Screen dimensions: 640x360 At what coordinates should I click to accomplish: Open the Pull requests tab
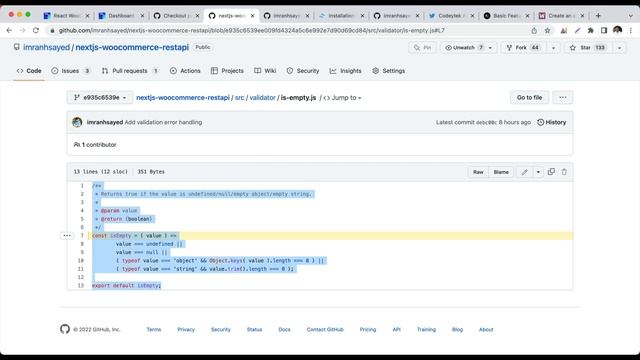click(x=130, y=71)
